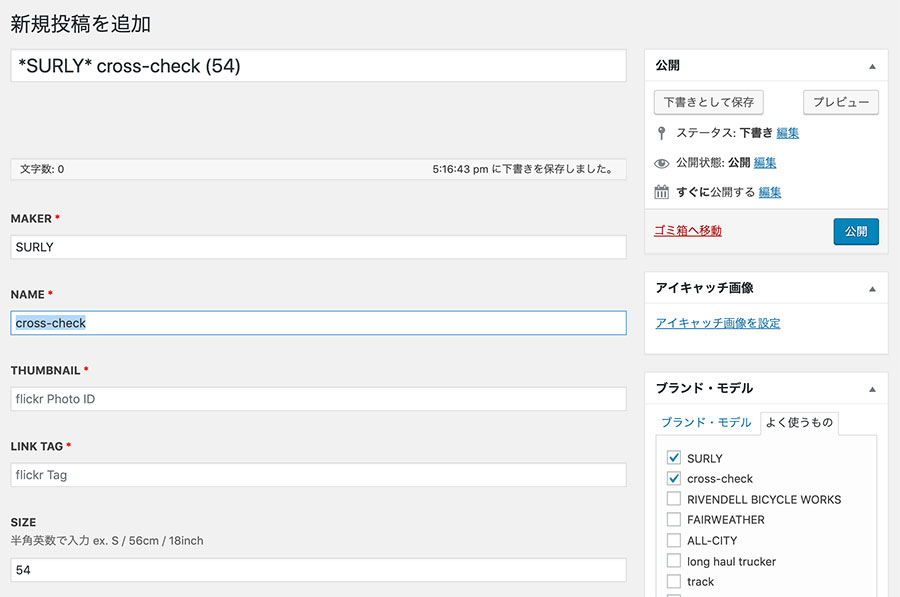
Task: Open アイキャッチ画像を設定 link
Action: (717, 323)
